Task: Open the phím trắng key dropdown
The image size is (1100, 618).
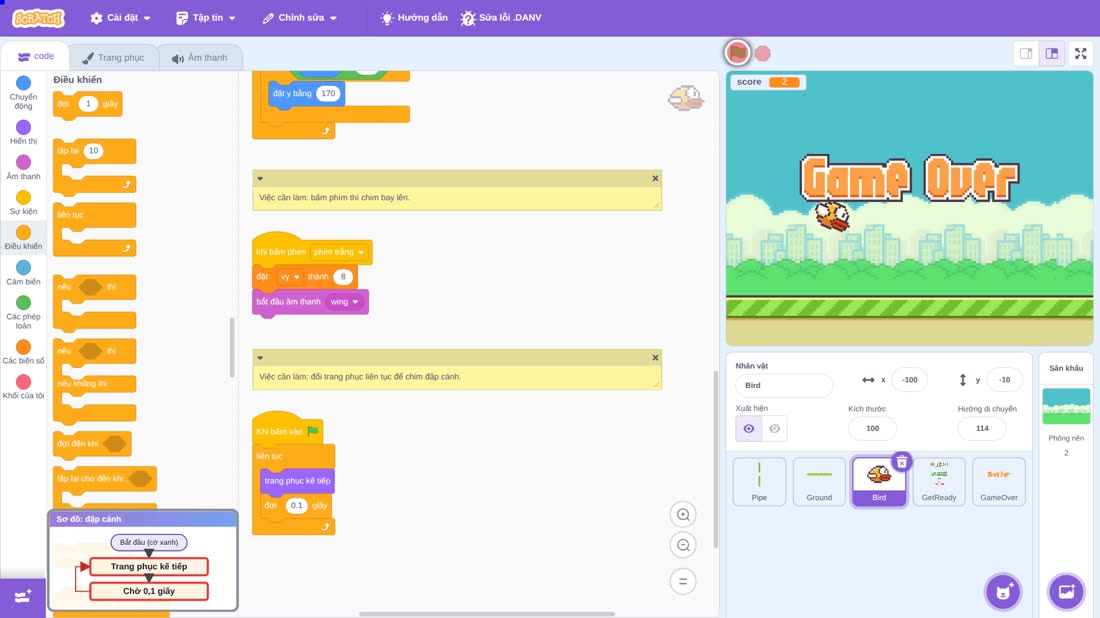Action: pos(339,252)
